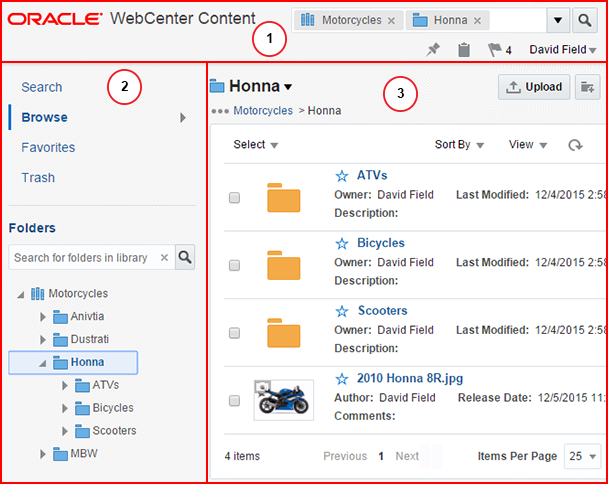Favorite Scooters with its star icon
The width and height of the screenshot is (608, 484).
(x=342, y=311)
